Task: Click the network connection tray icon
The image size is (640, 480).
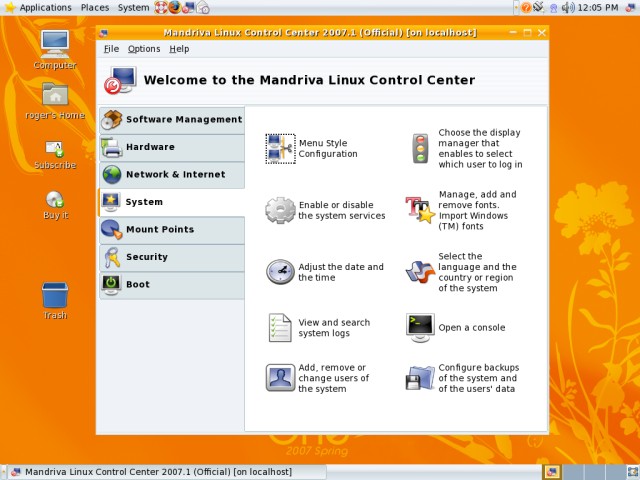Action: point(539,7)
